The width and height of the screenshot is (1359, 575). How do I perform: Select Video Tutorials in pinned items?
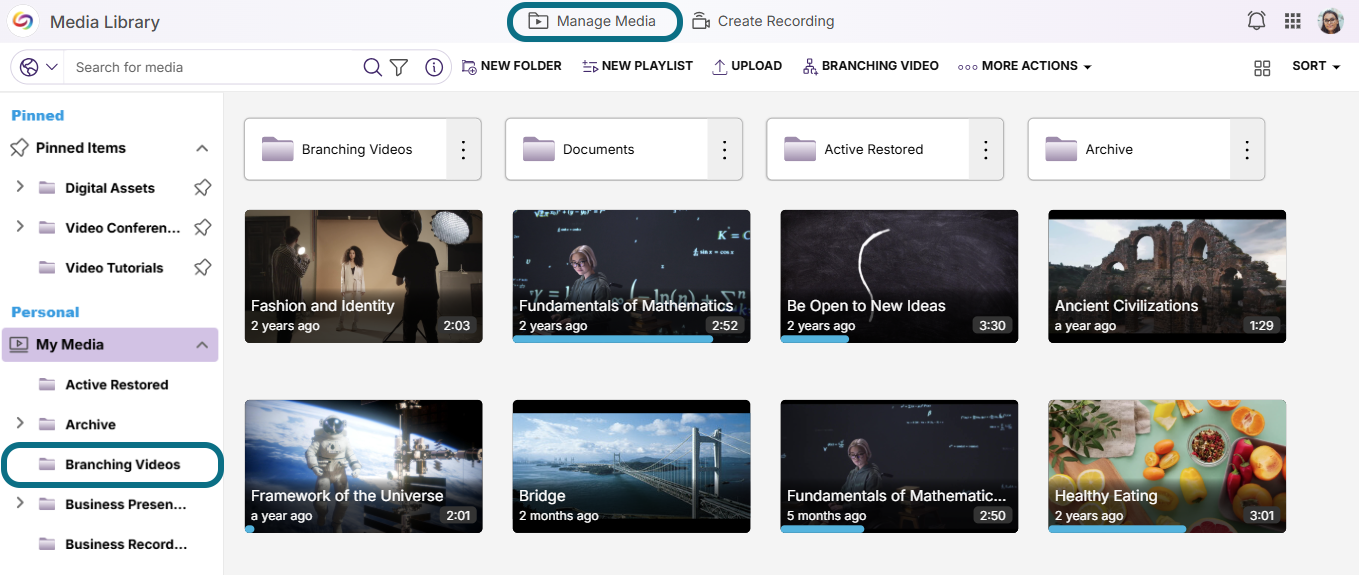[114, 268]
